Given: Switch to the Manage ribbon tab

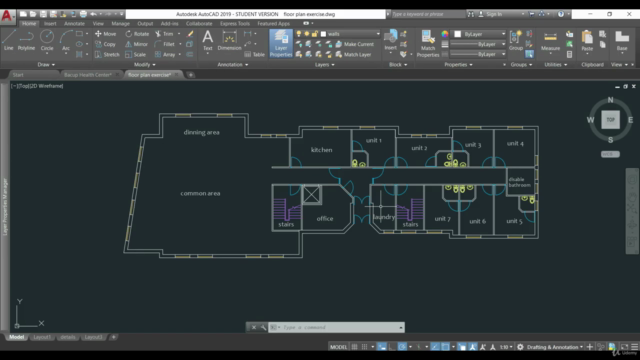Looking at the screenshot, I should [120, 24].
